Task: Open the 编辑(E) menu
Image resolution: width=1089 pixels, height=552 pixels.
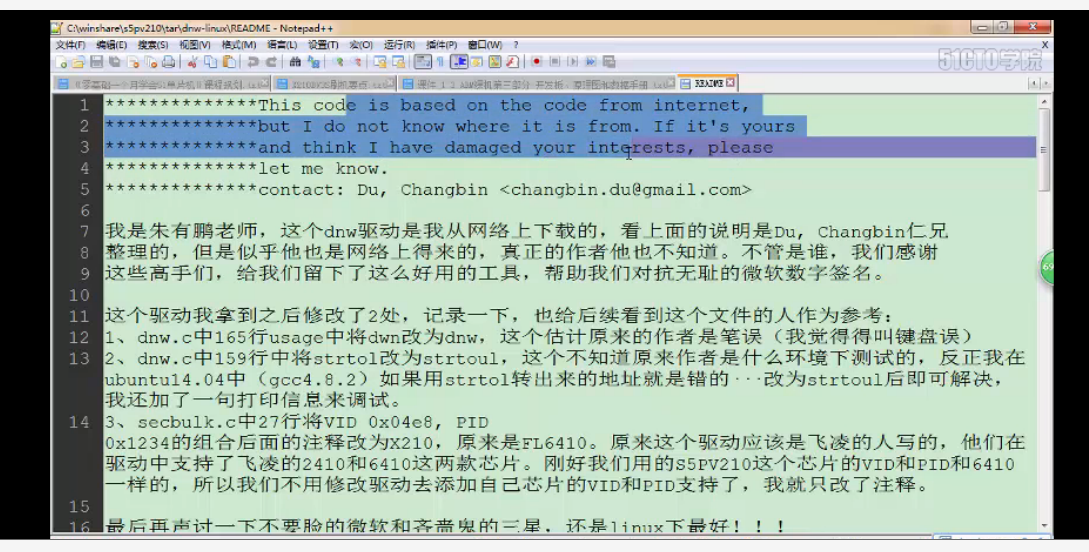Action: 111,44
